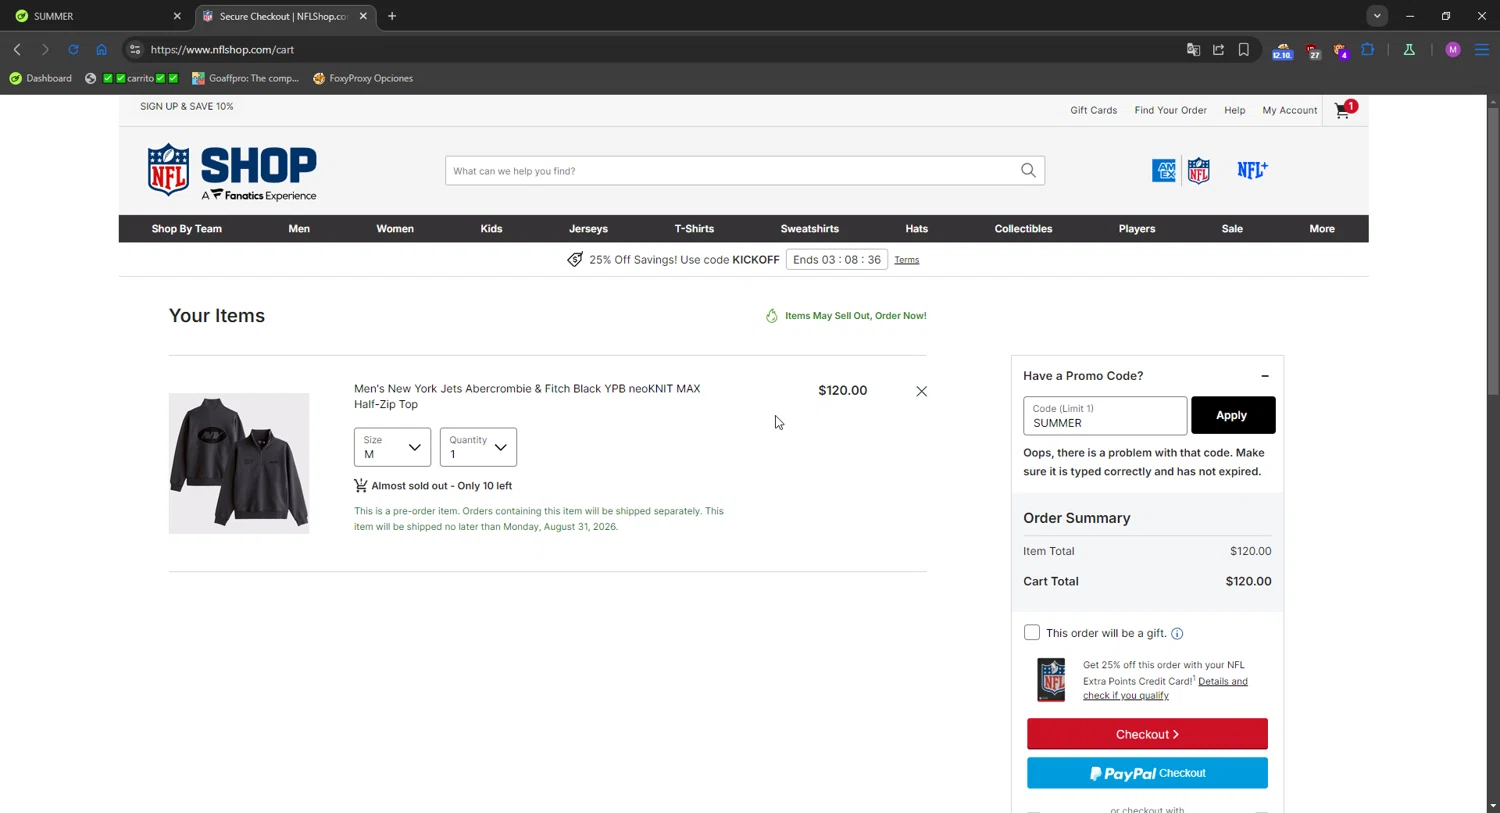Bookmark this page with the bookmark icon
Screen dimensions: 1500x813
click(x=1244, y=49)
